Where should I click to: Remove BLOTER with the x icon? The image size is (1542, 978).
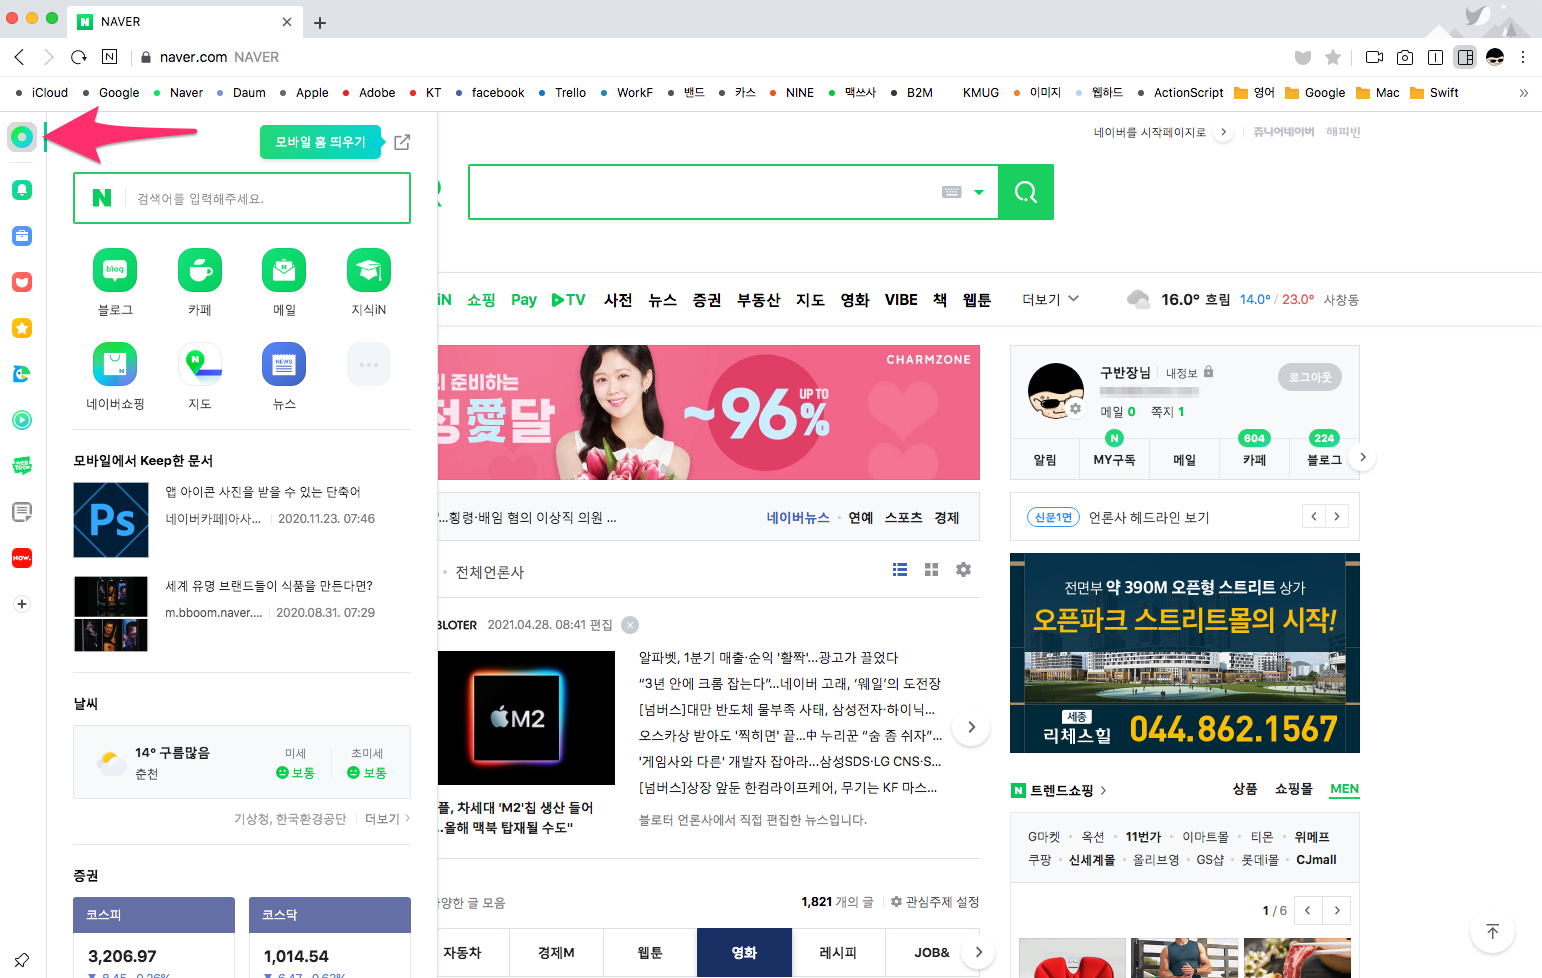click(630, 625)
